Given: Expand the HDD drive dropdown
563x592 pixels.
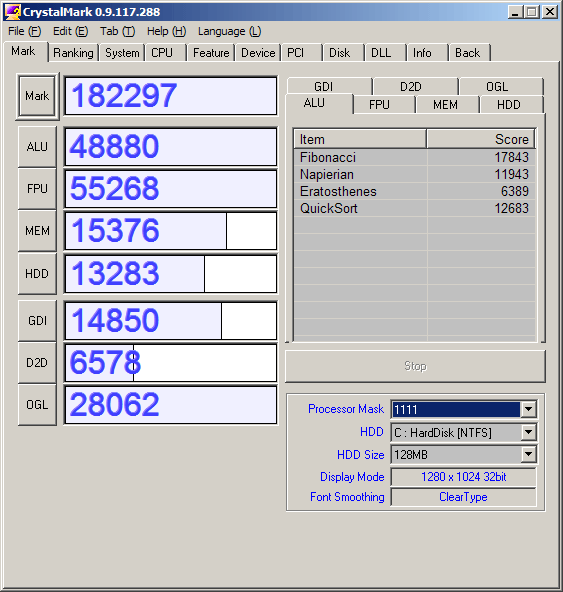Looking at the screenshot, I should click(528, 432).
